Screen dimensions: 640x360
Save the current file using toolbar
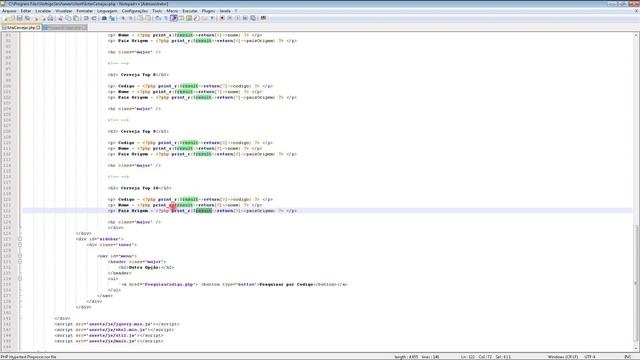(19, 18)
